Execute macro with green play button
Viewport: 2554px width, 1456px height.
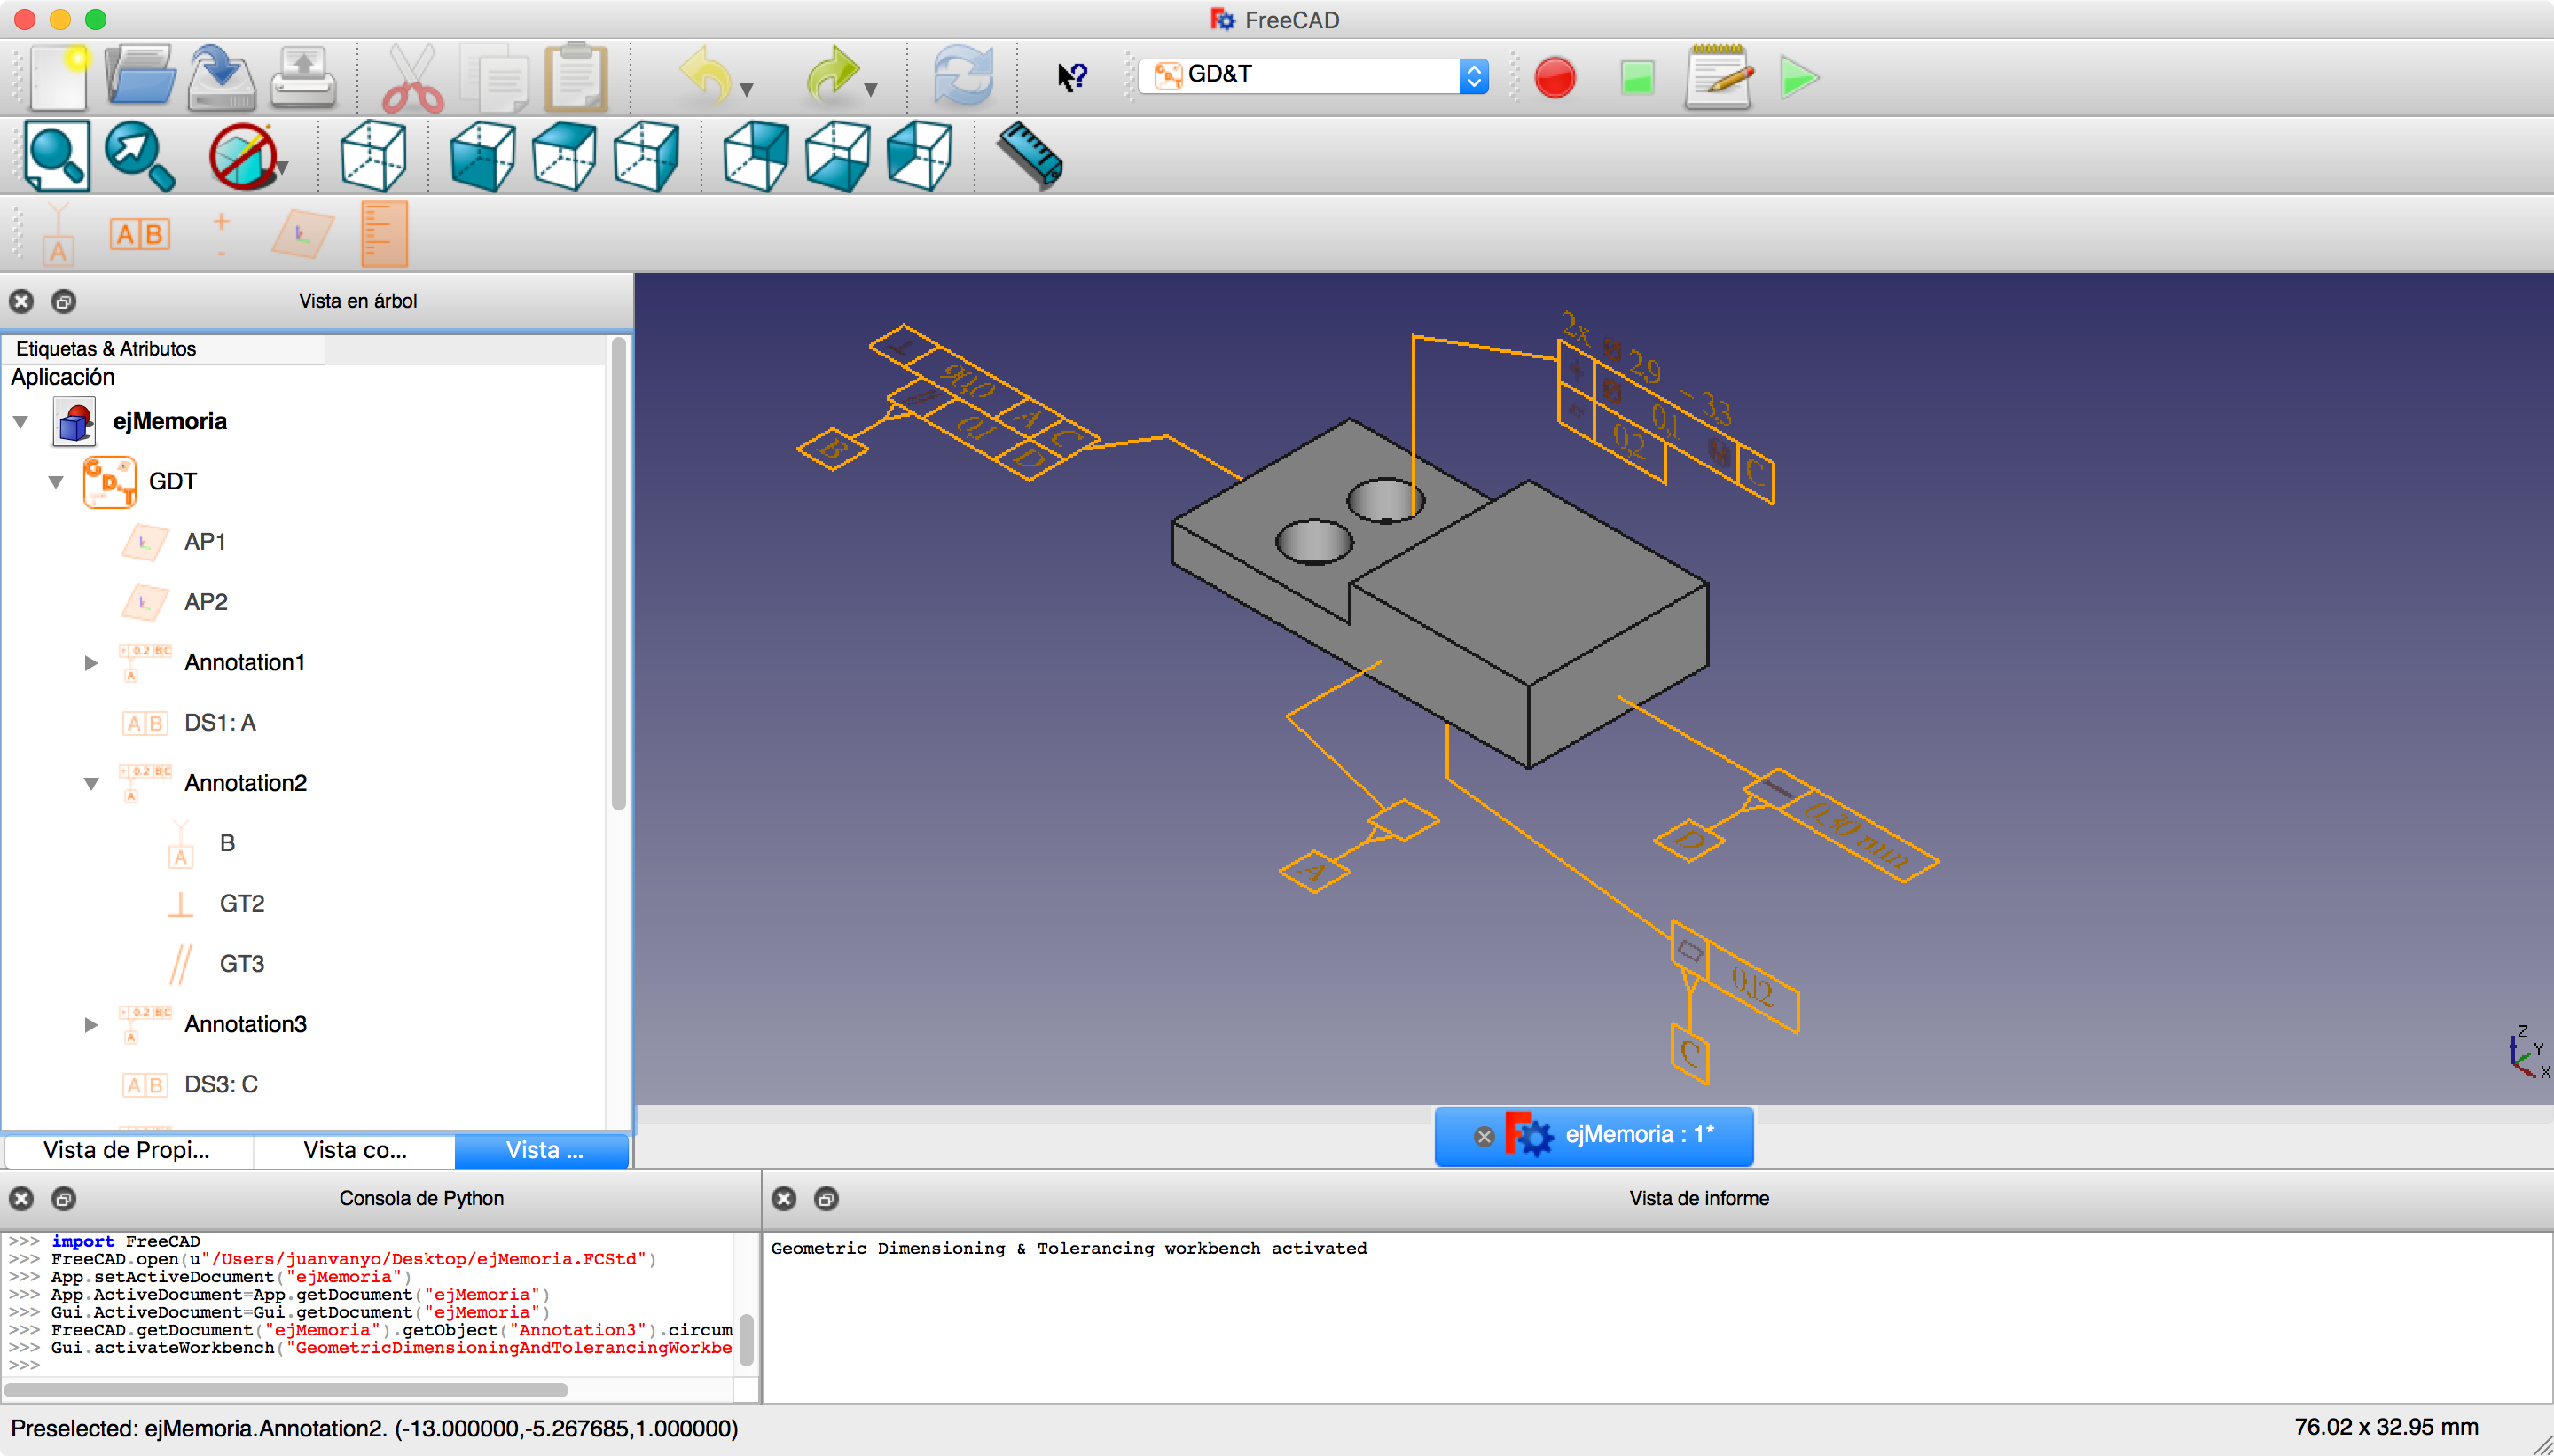[1799, 77]
